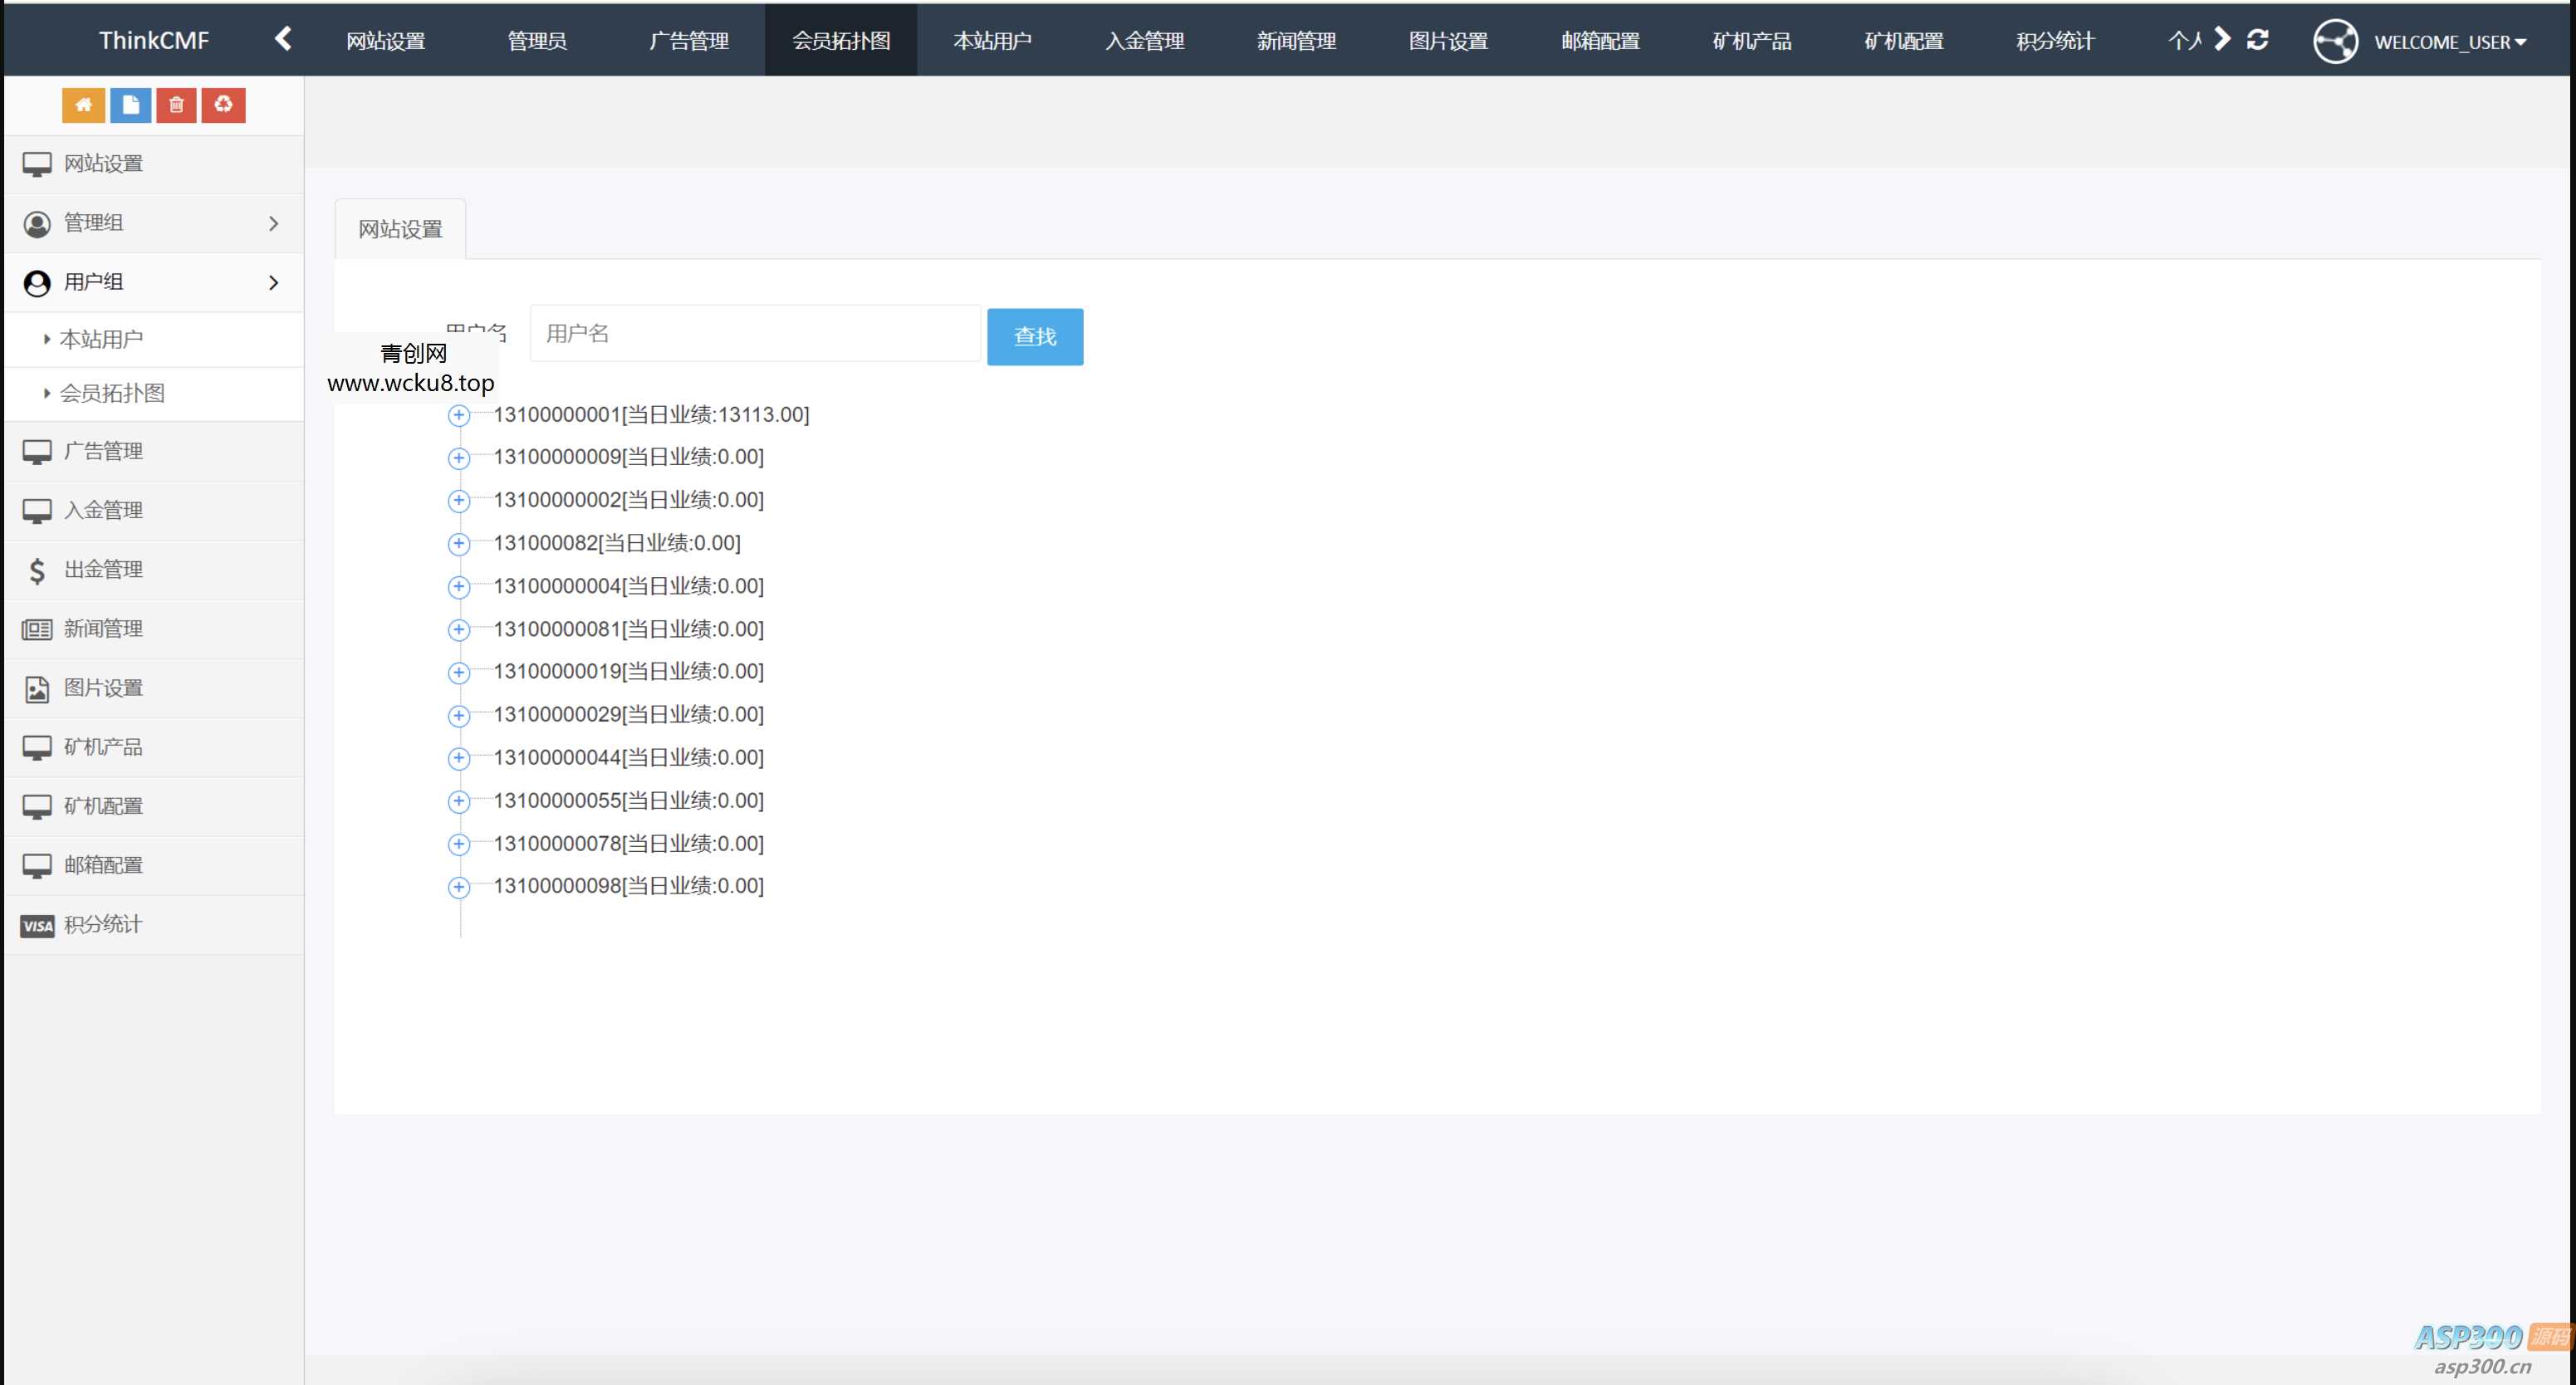This screenshot has height=1385, width=2576.
Task: Expand tree node 13100000001
Action: [x=459, y=415]
